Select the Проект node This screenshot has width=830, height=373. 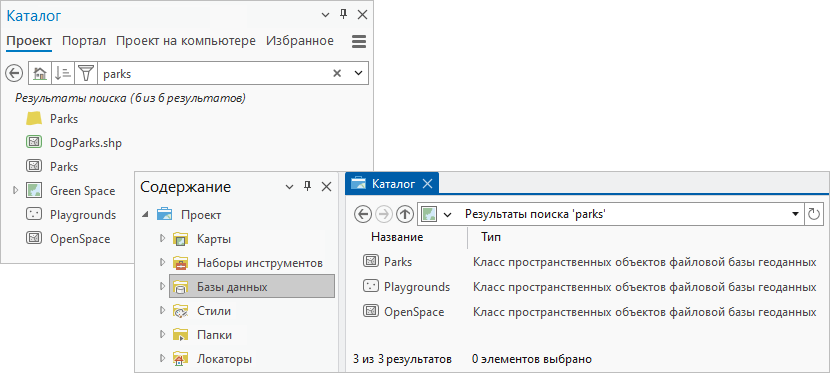pos(201,215)
